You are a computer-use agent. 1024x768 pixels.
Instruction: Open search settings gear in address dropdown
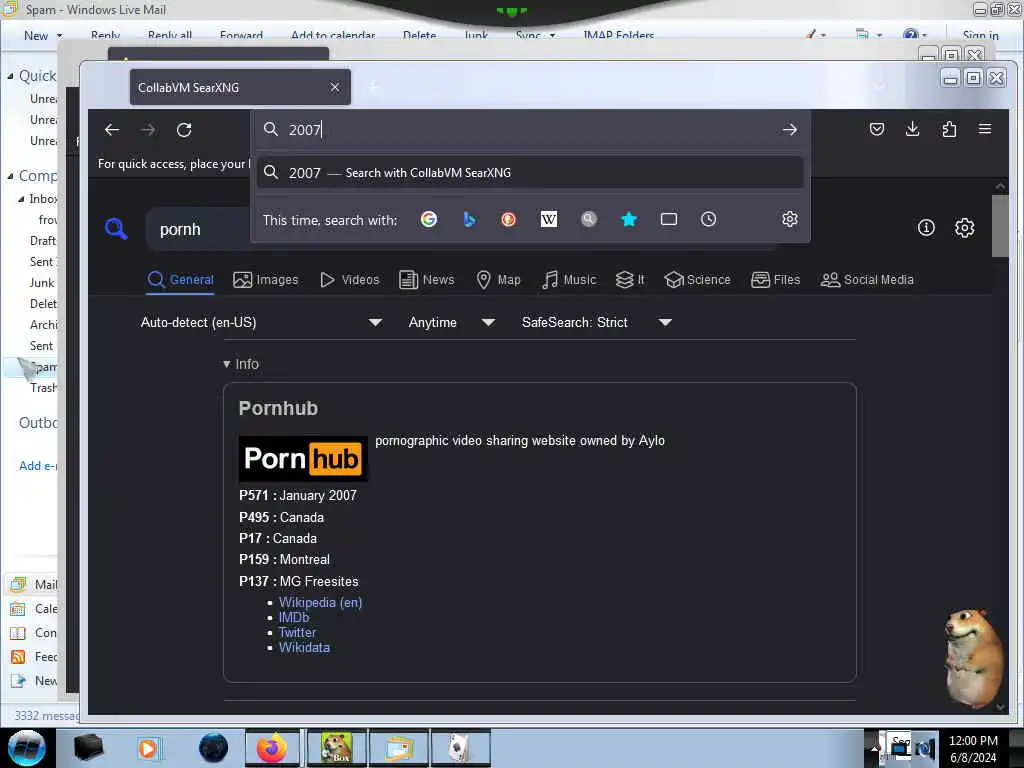tap(790, 219)
